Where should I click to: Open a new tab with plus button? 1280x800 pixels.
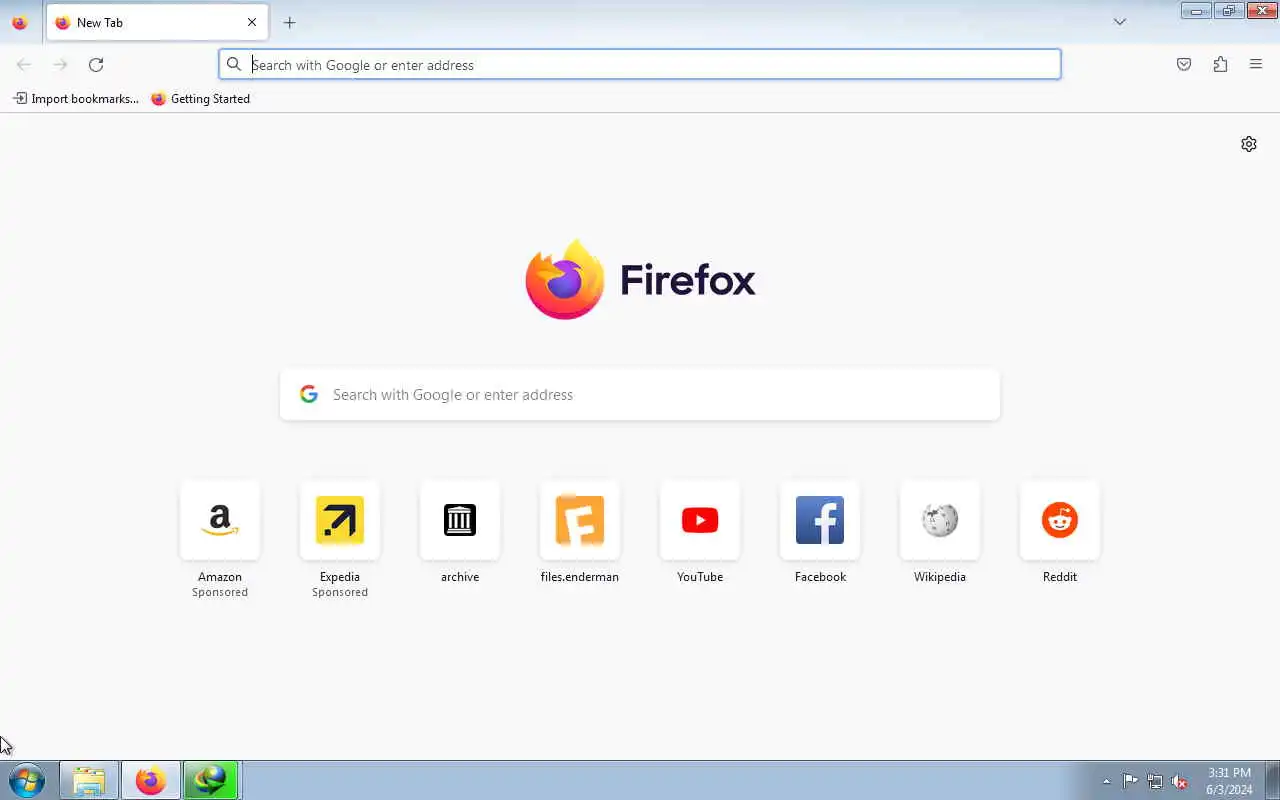[x=289, y=22]
